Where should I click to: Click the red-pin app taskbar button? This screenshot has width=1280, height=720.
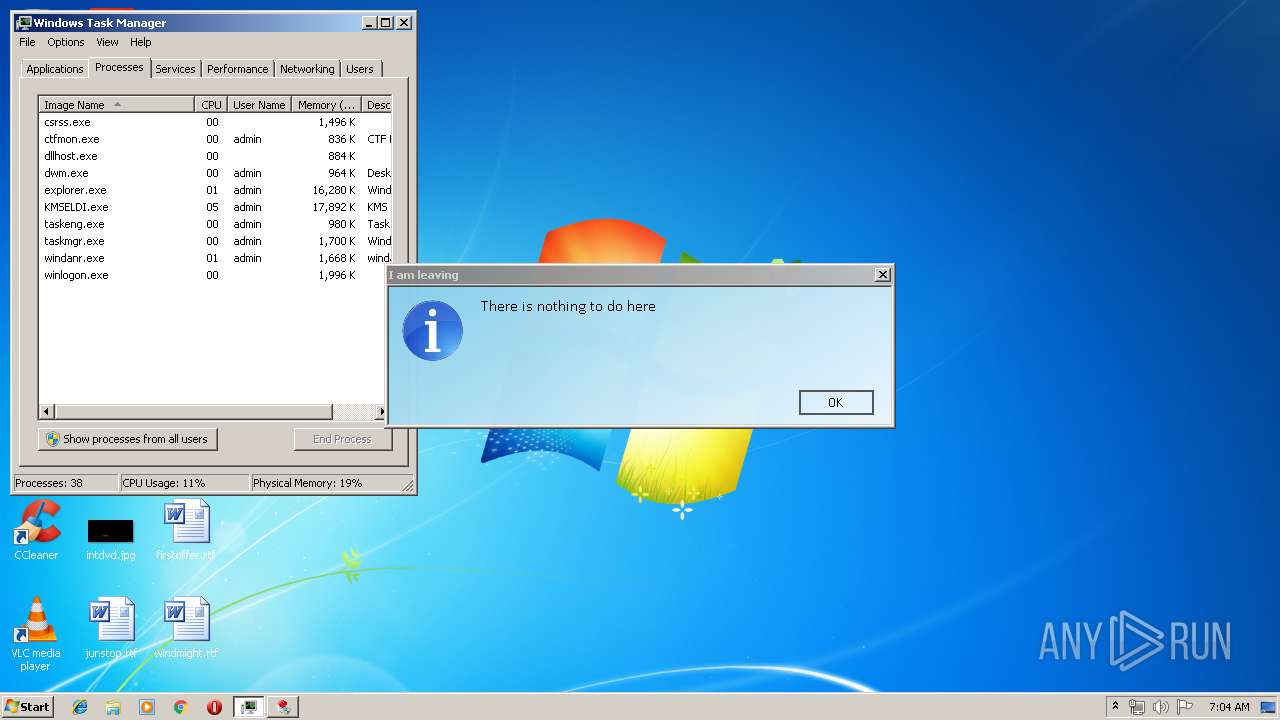(284, 707)
